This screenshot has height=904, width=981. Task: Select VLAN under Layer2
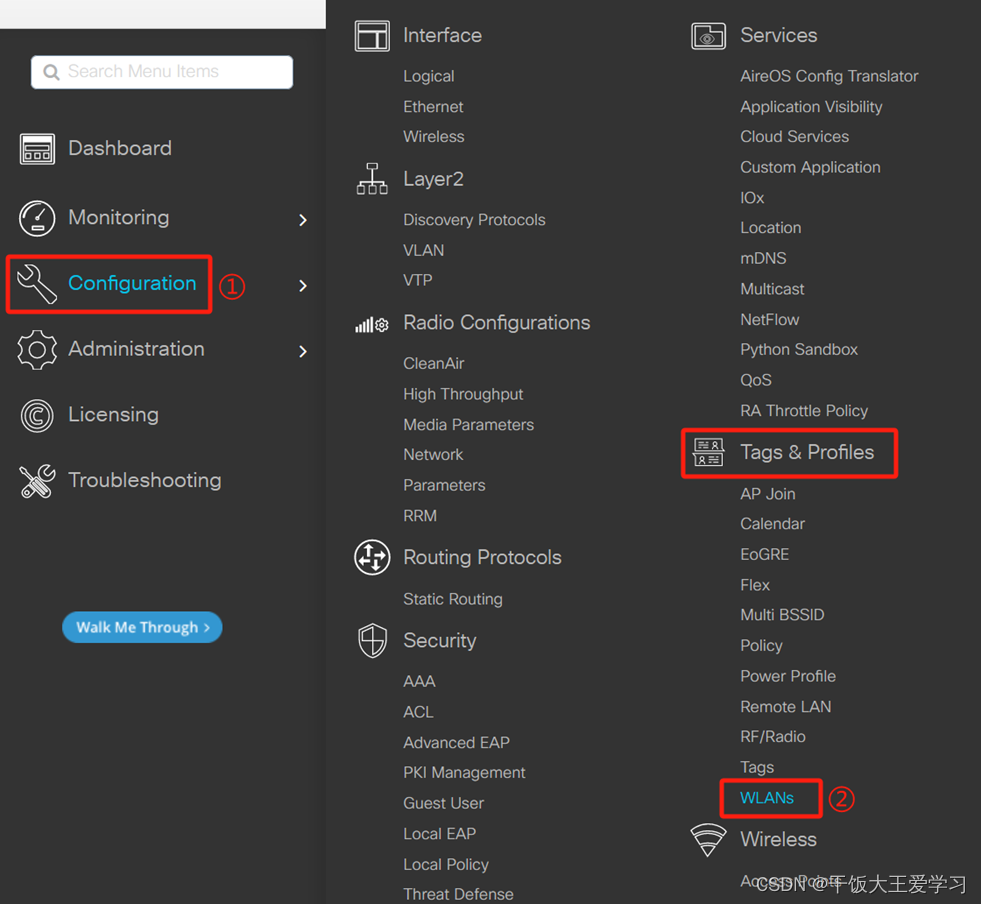coord(423,250)
